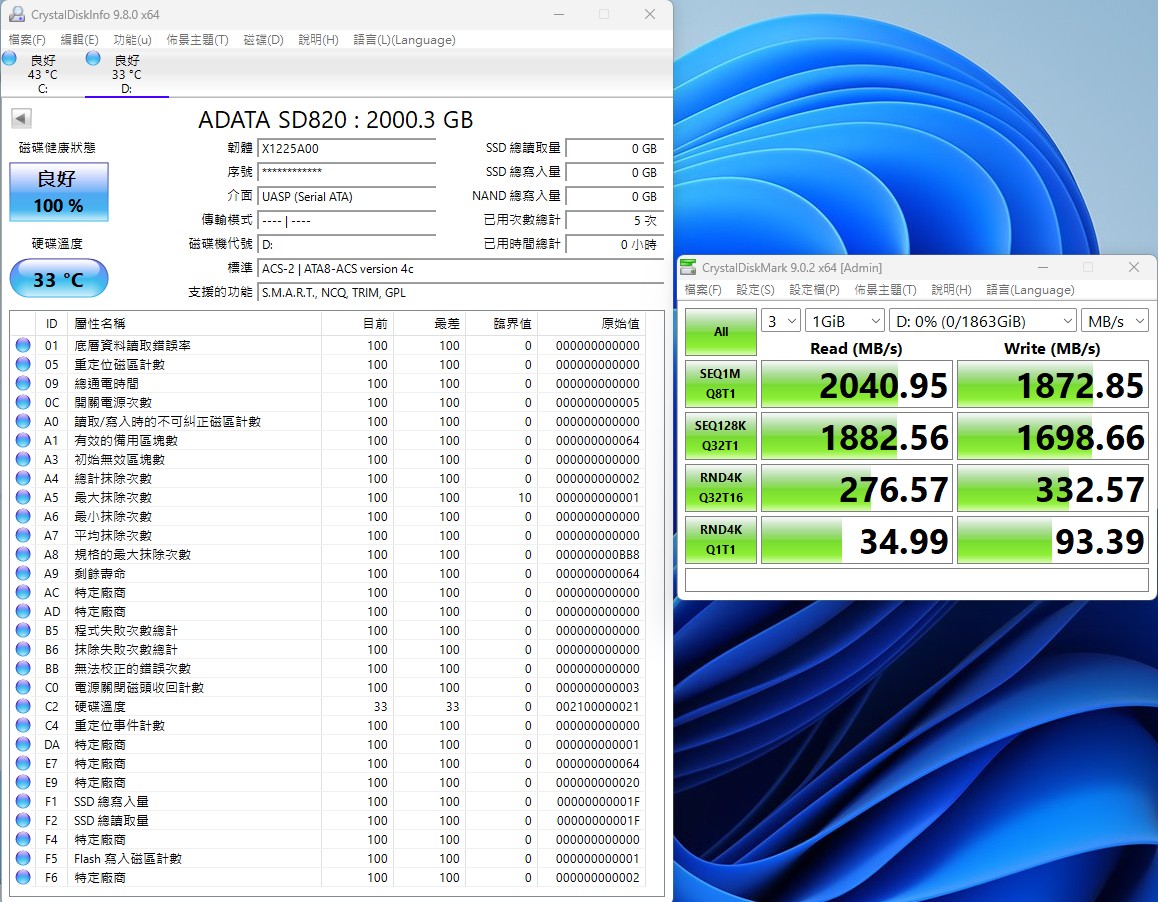Open 佈景主題(T) menu in CrystalDiskMark
This screenshot has width=1158, height=902.
point(885,290)
